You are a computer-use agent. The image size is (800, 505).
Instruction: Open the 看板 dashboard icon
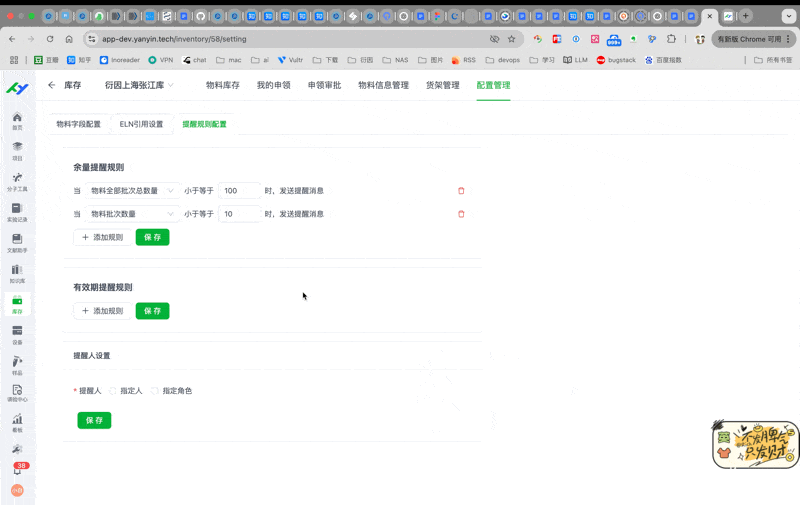pos(17,423)
